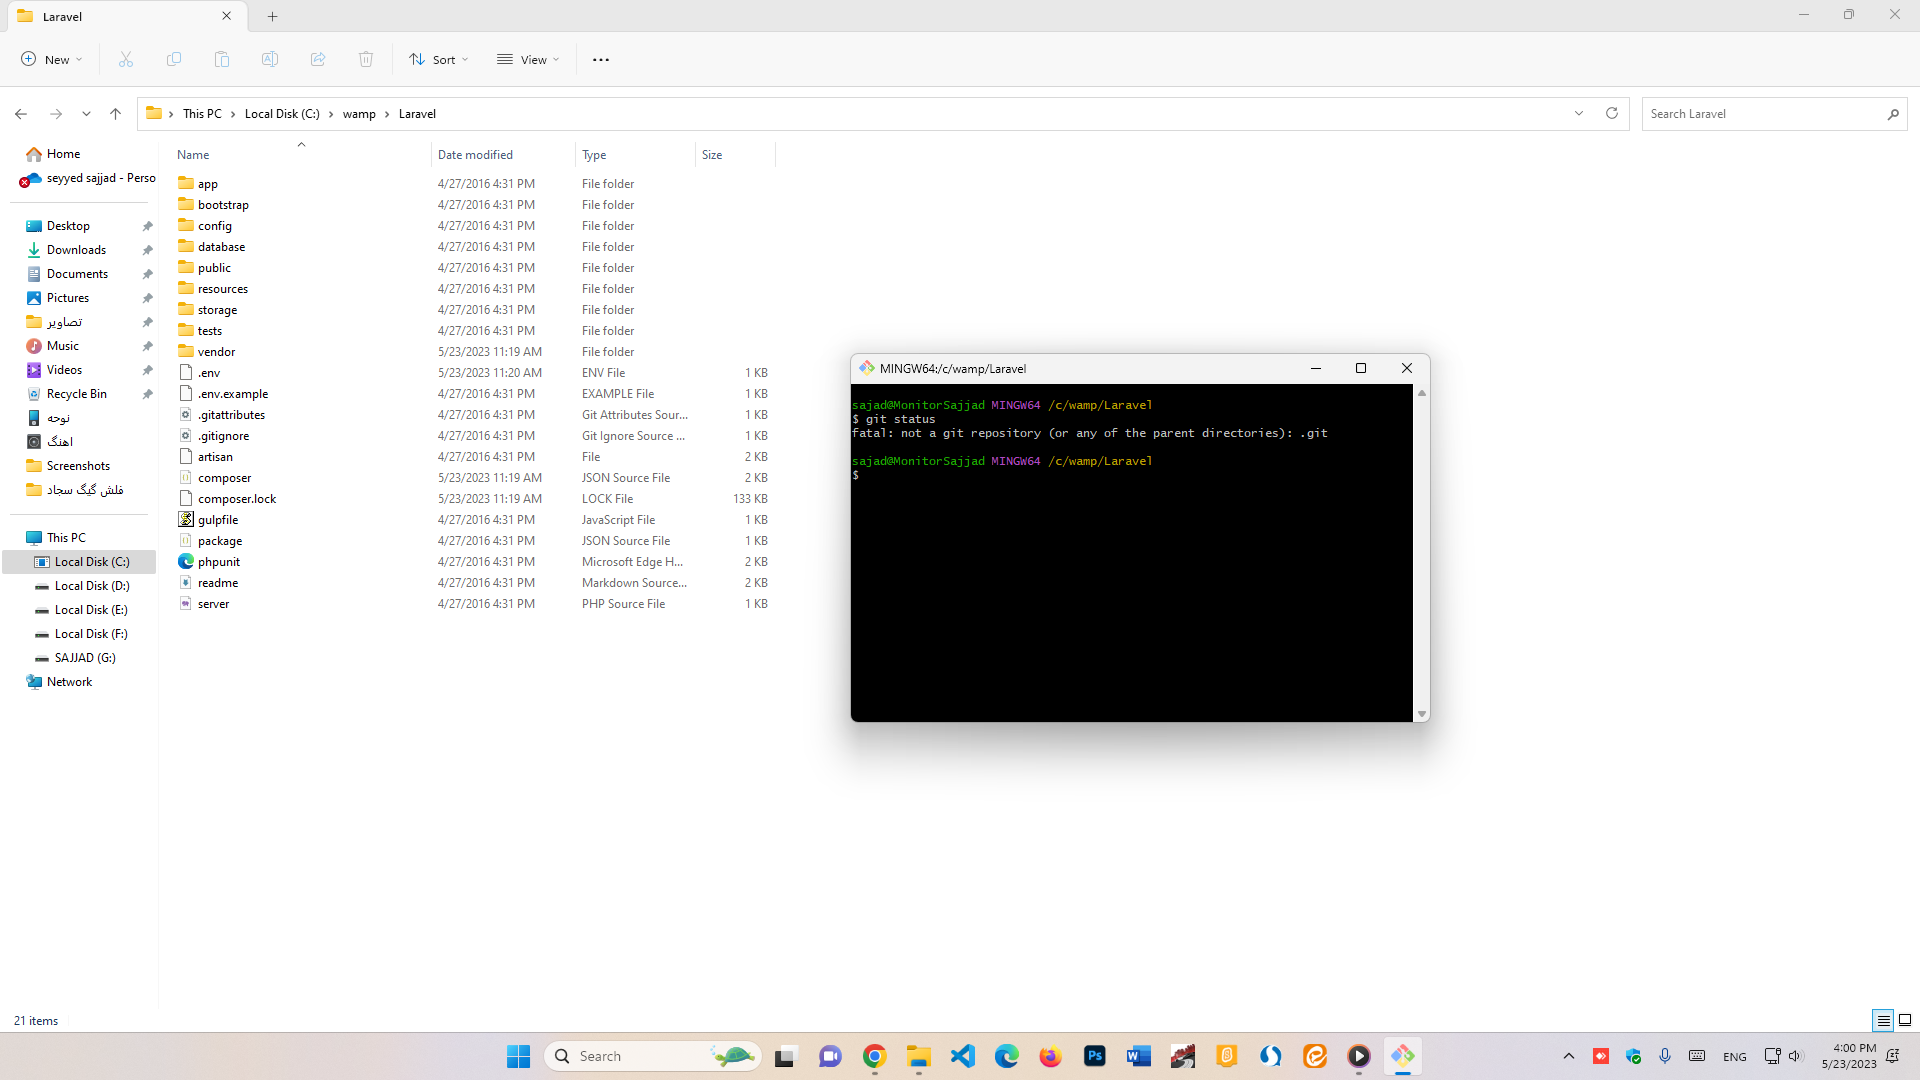Show hidden system tray icons

1568,1056
